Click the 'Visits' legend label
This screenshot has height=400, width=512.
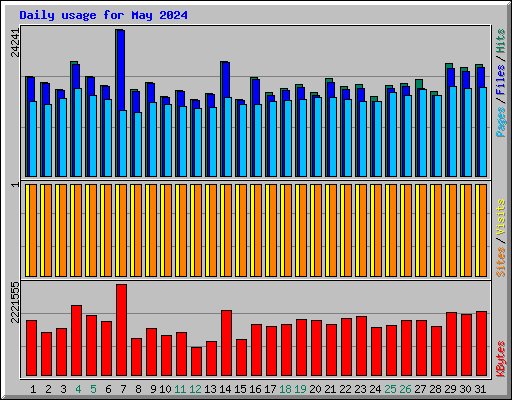click(x=501, y=217)
